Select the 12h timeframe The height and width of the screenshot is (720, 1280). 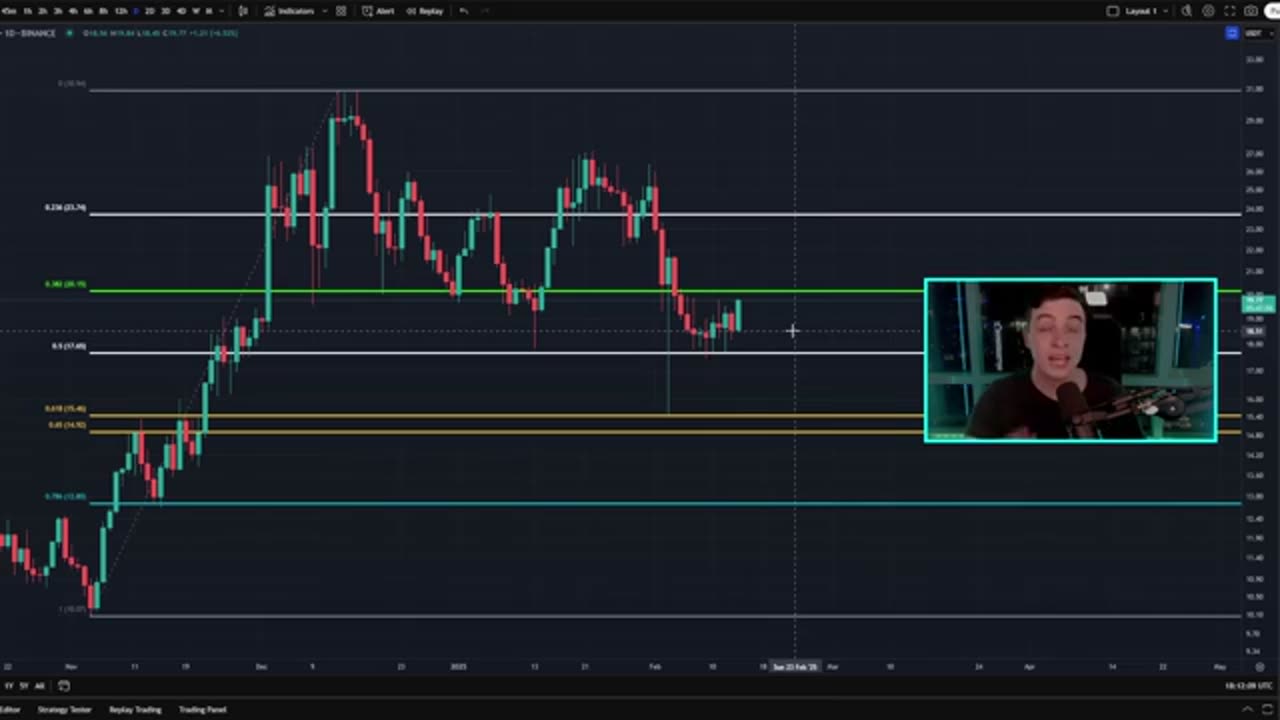[121, 11]
